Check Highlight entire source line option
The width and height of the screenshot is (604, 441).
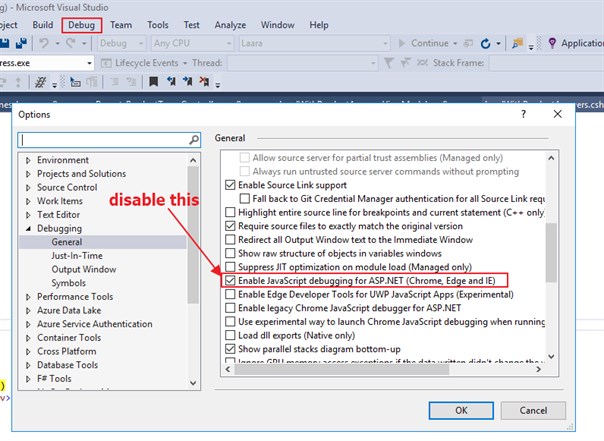pyautogui.click(x=230, y=212)
